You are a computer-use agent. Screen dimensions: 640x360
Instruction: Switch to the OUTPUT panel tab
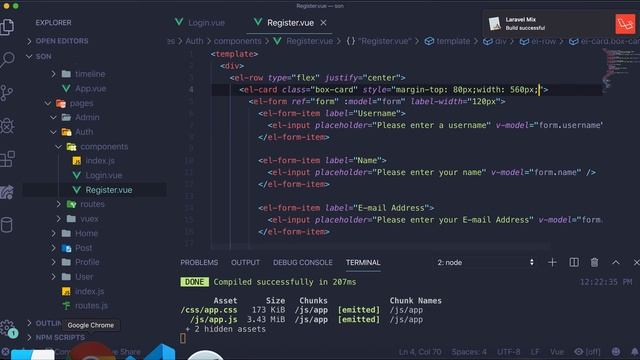click(x=245, y=262)
